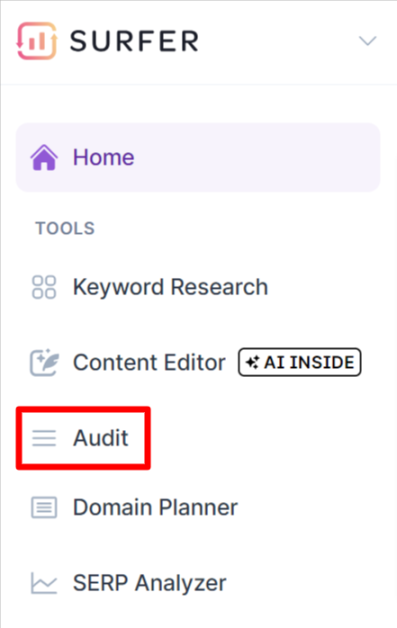Image resolution: width=397 pixels, height=628 pixels.
Task: Click the Keyword Research grid icon
Action: coord(44,287)
